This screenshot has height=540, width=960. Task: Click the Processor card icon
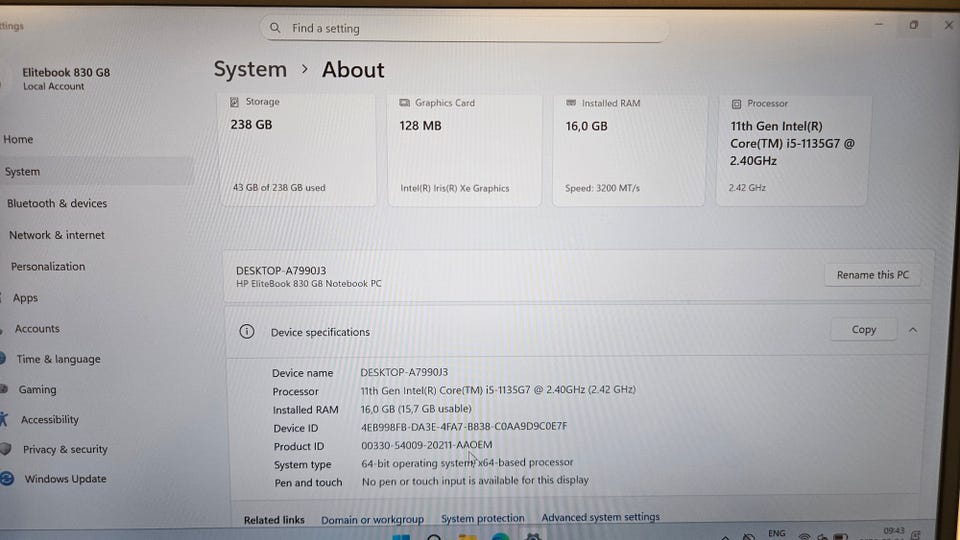(x=737, y=104)
